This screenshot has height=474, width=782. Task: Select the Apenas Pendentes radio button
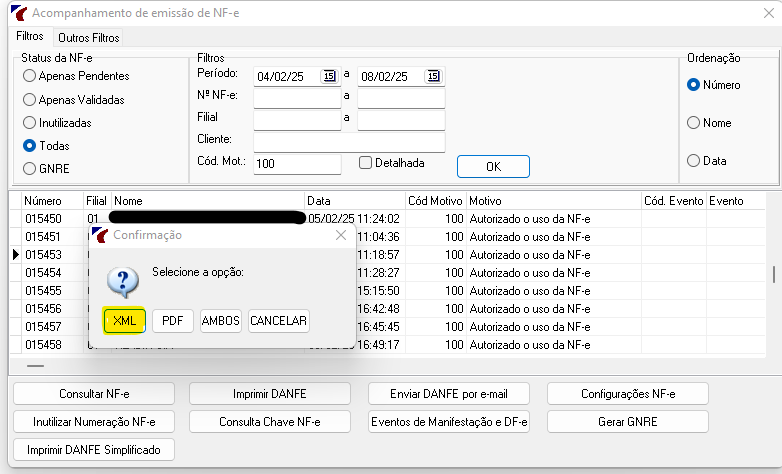[29, 76]
